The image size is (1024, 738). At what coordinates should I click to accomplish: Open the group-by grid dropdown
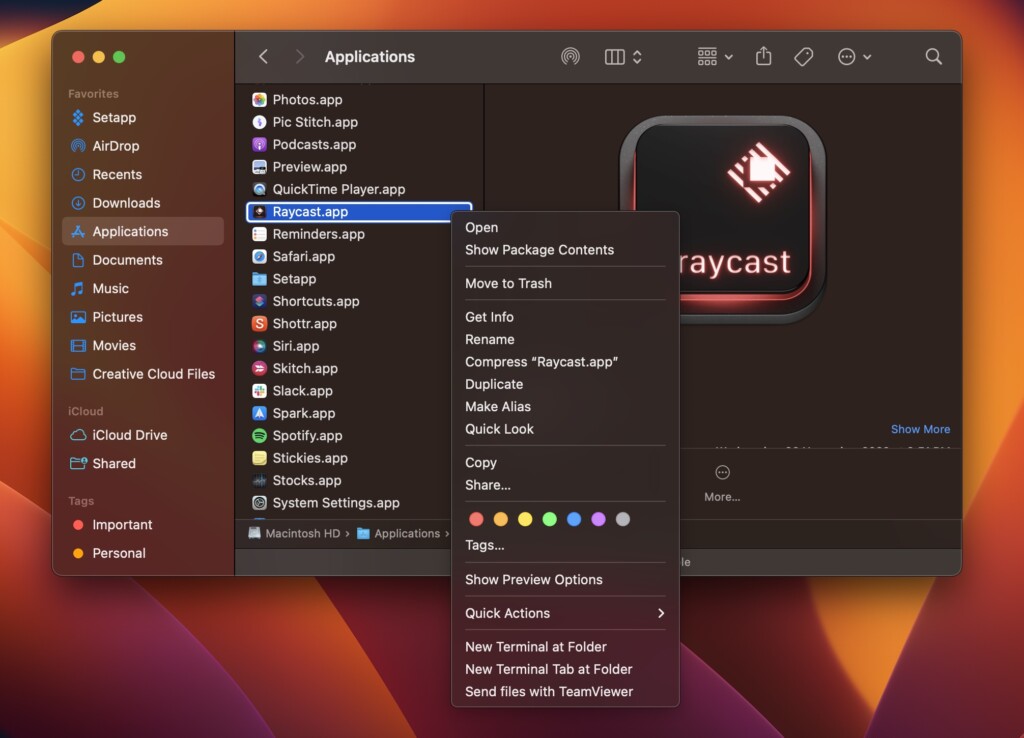click(715, 57)
